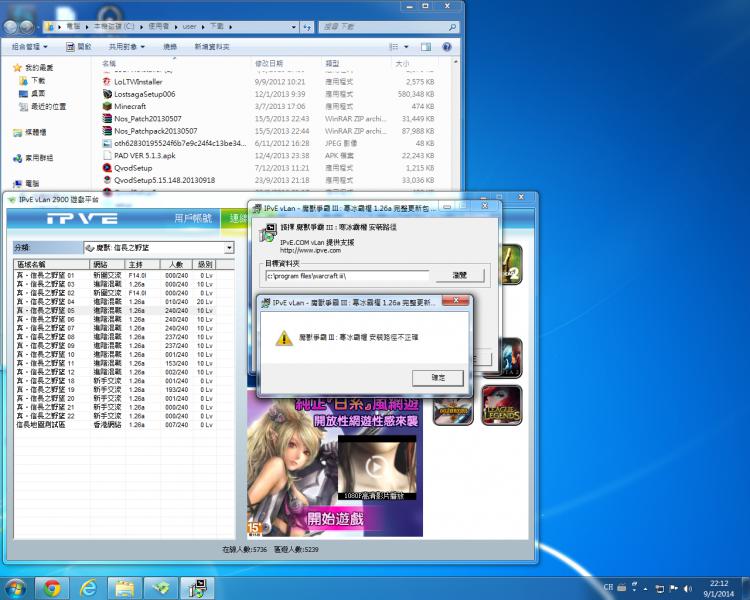Select room 真‧信長之野望 05 in list
The height and width of the screenshot is (600, 750).
click(x=46, y=310)
